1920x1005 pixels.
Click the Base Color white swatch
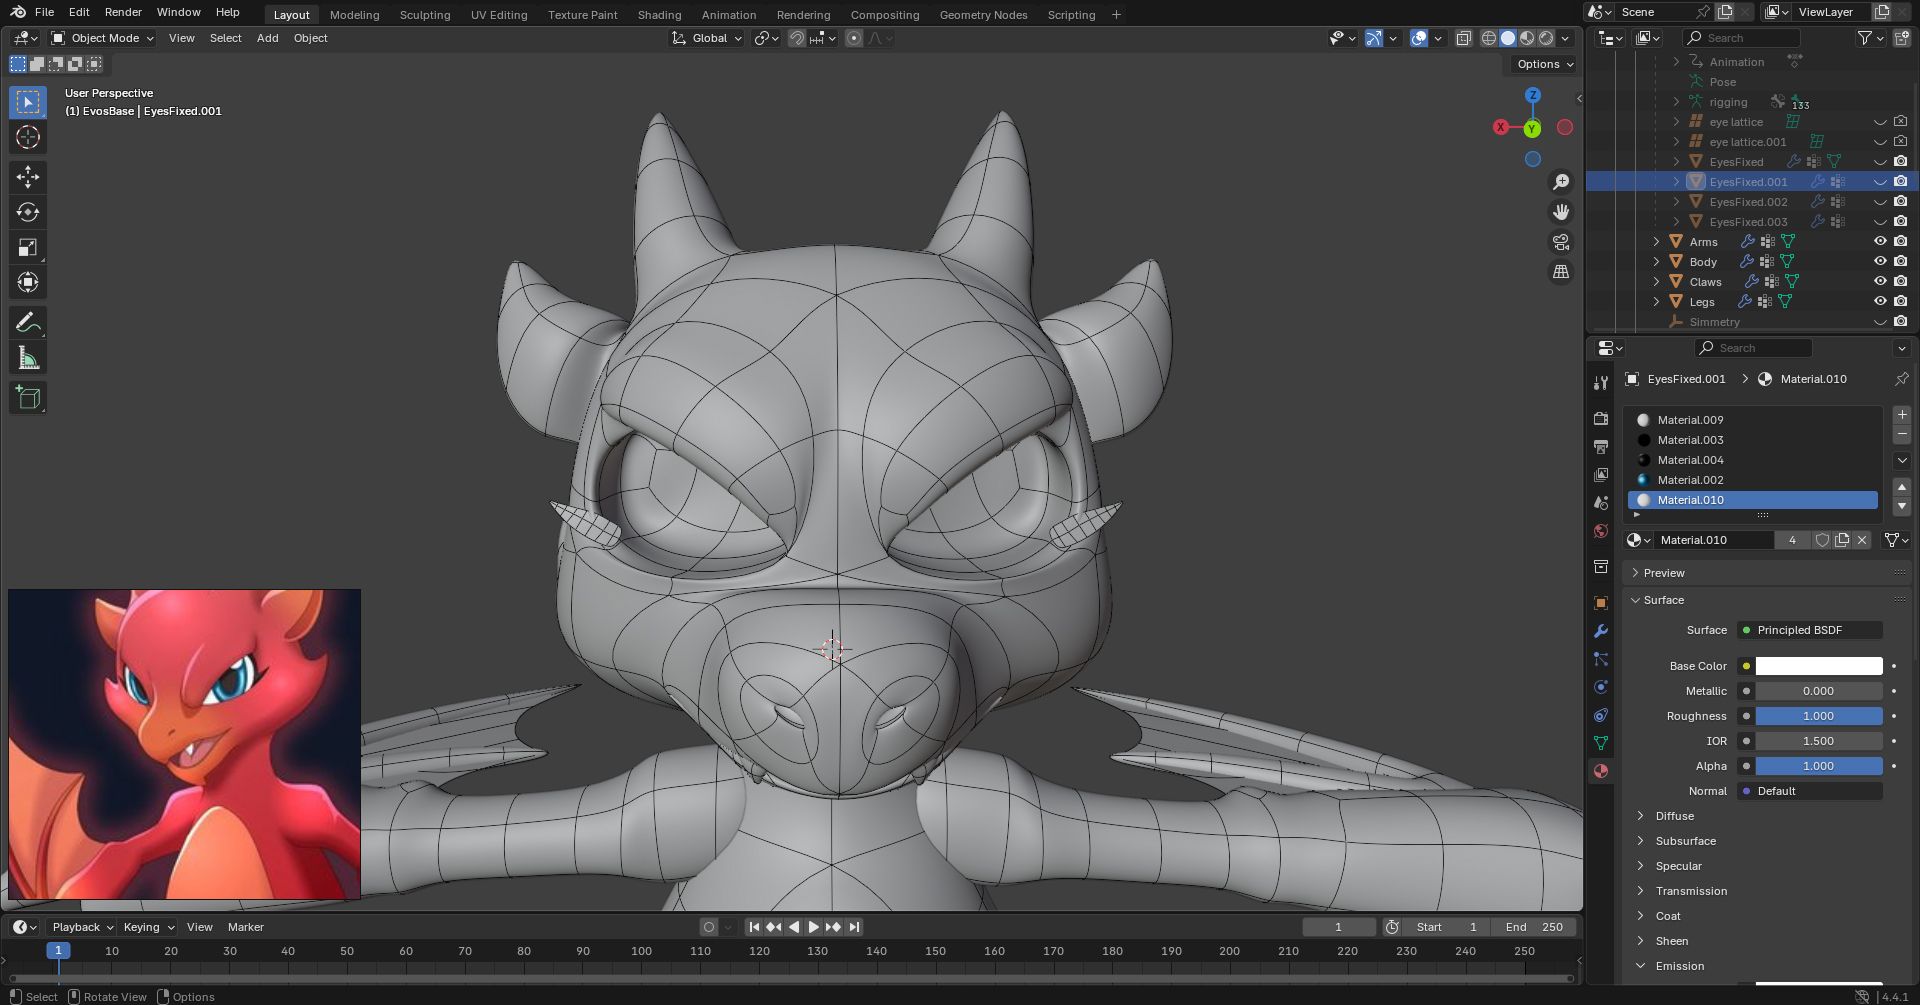click(1819, 666)
